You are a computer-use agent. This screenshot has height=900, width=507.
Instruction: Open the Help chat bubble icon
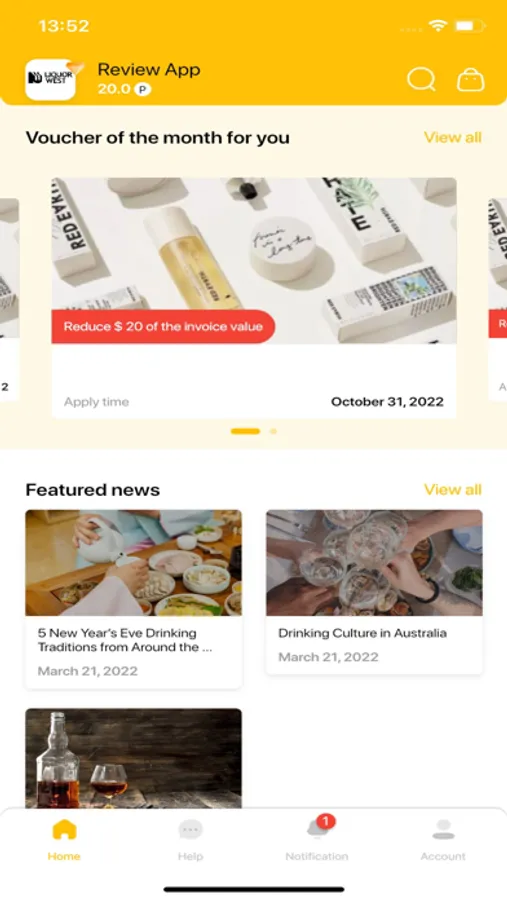click(190, 829)
